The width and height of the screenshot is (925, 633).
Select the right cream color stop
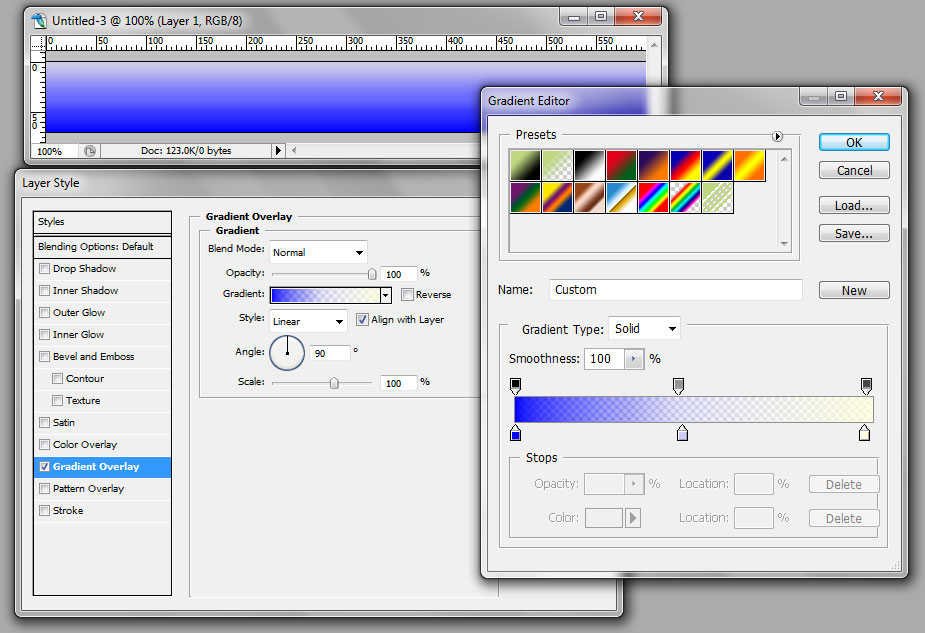[864, 433]
